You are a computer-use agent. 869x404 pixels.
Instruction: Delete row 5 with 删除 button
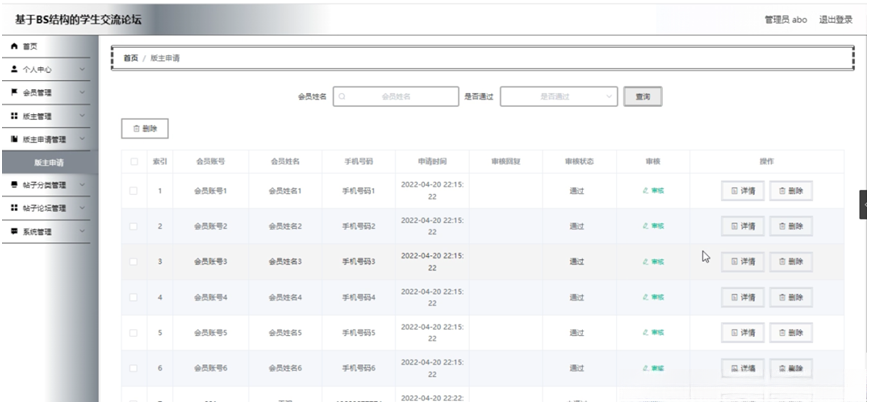tap(791, 333)
